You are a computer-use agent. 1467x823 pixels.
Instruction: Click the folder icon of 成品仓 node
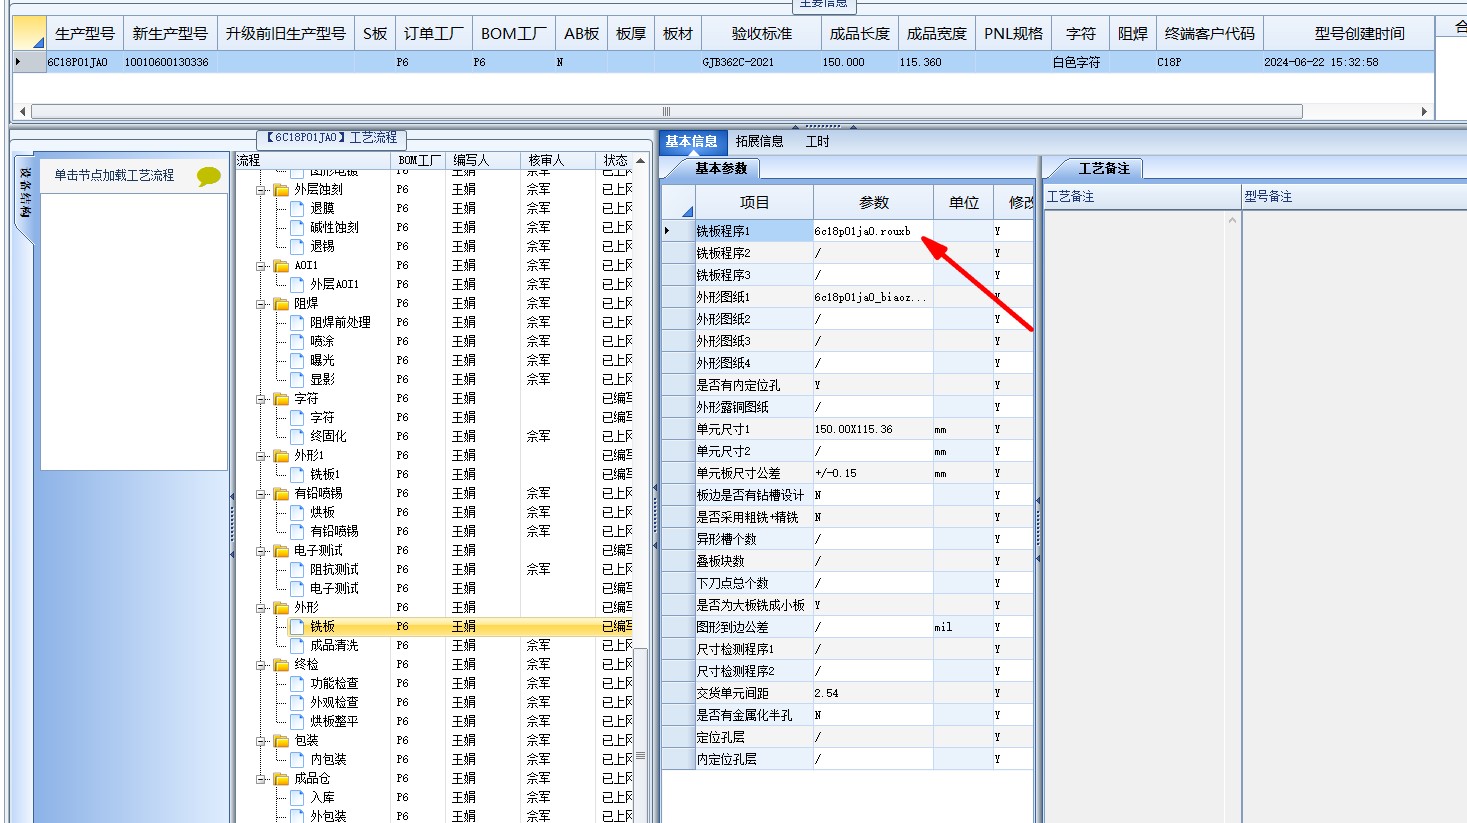click(281, 778)
